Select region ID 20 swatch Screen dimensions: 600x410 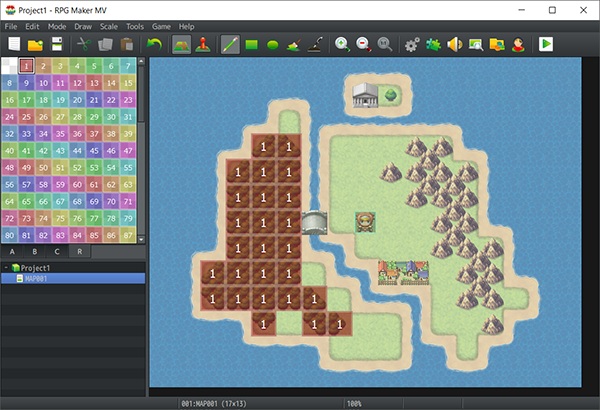77,100
